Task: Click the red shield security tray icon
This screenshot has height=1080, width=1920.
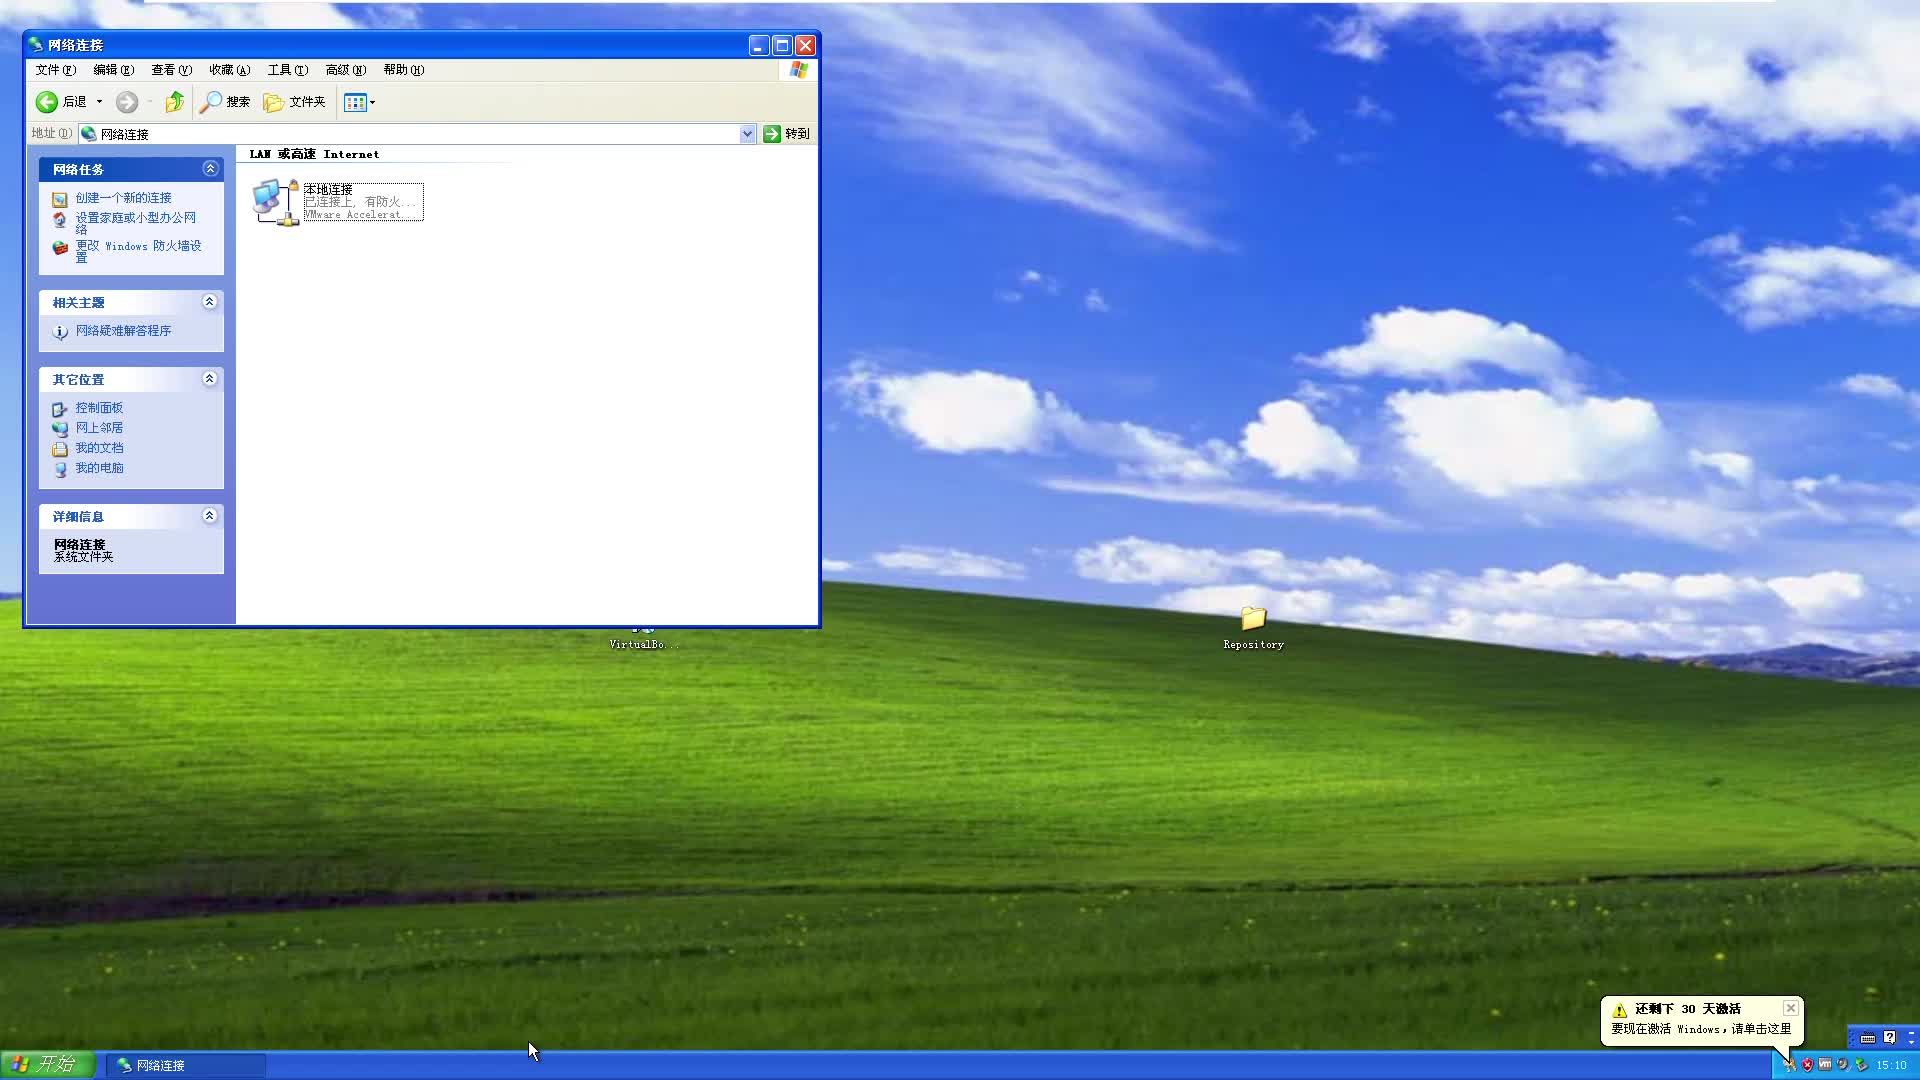Action: [1808, 1064]
